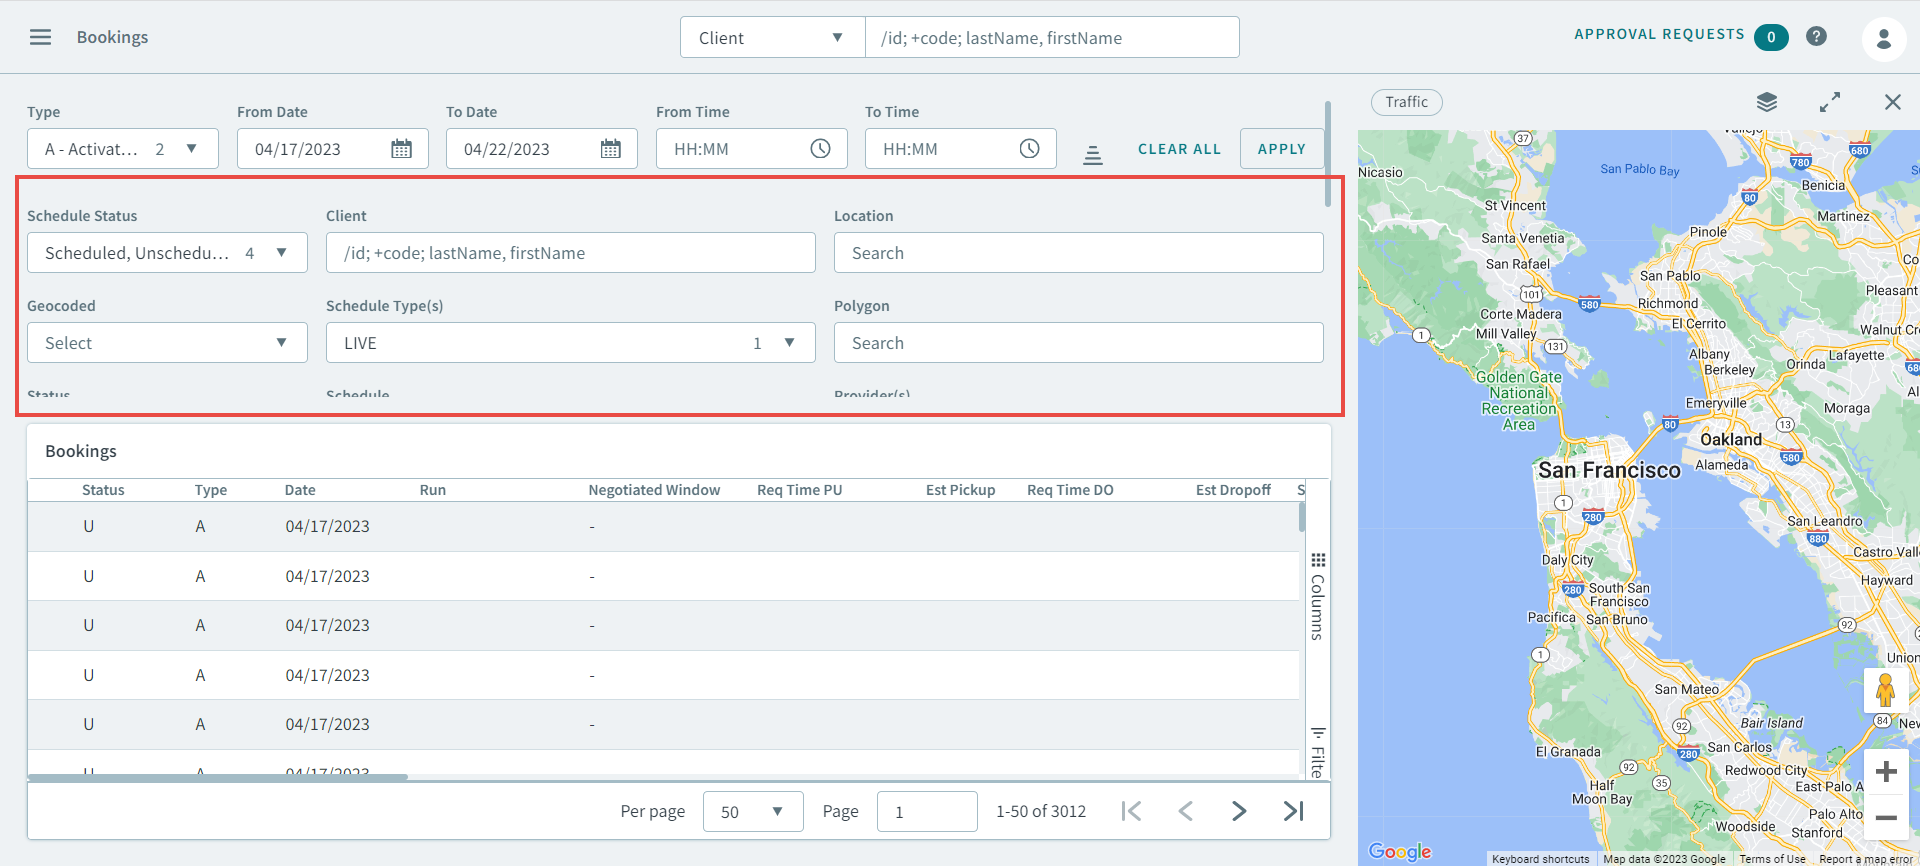Open the To Time clock picker

point(1029,149)
